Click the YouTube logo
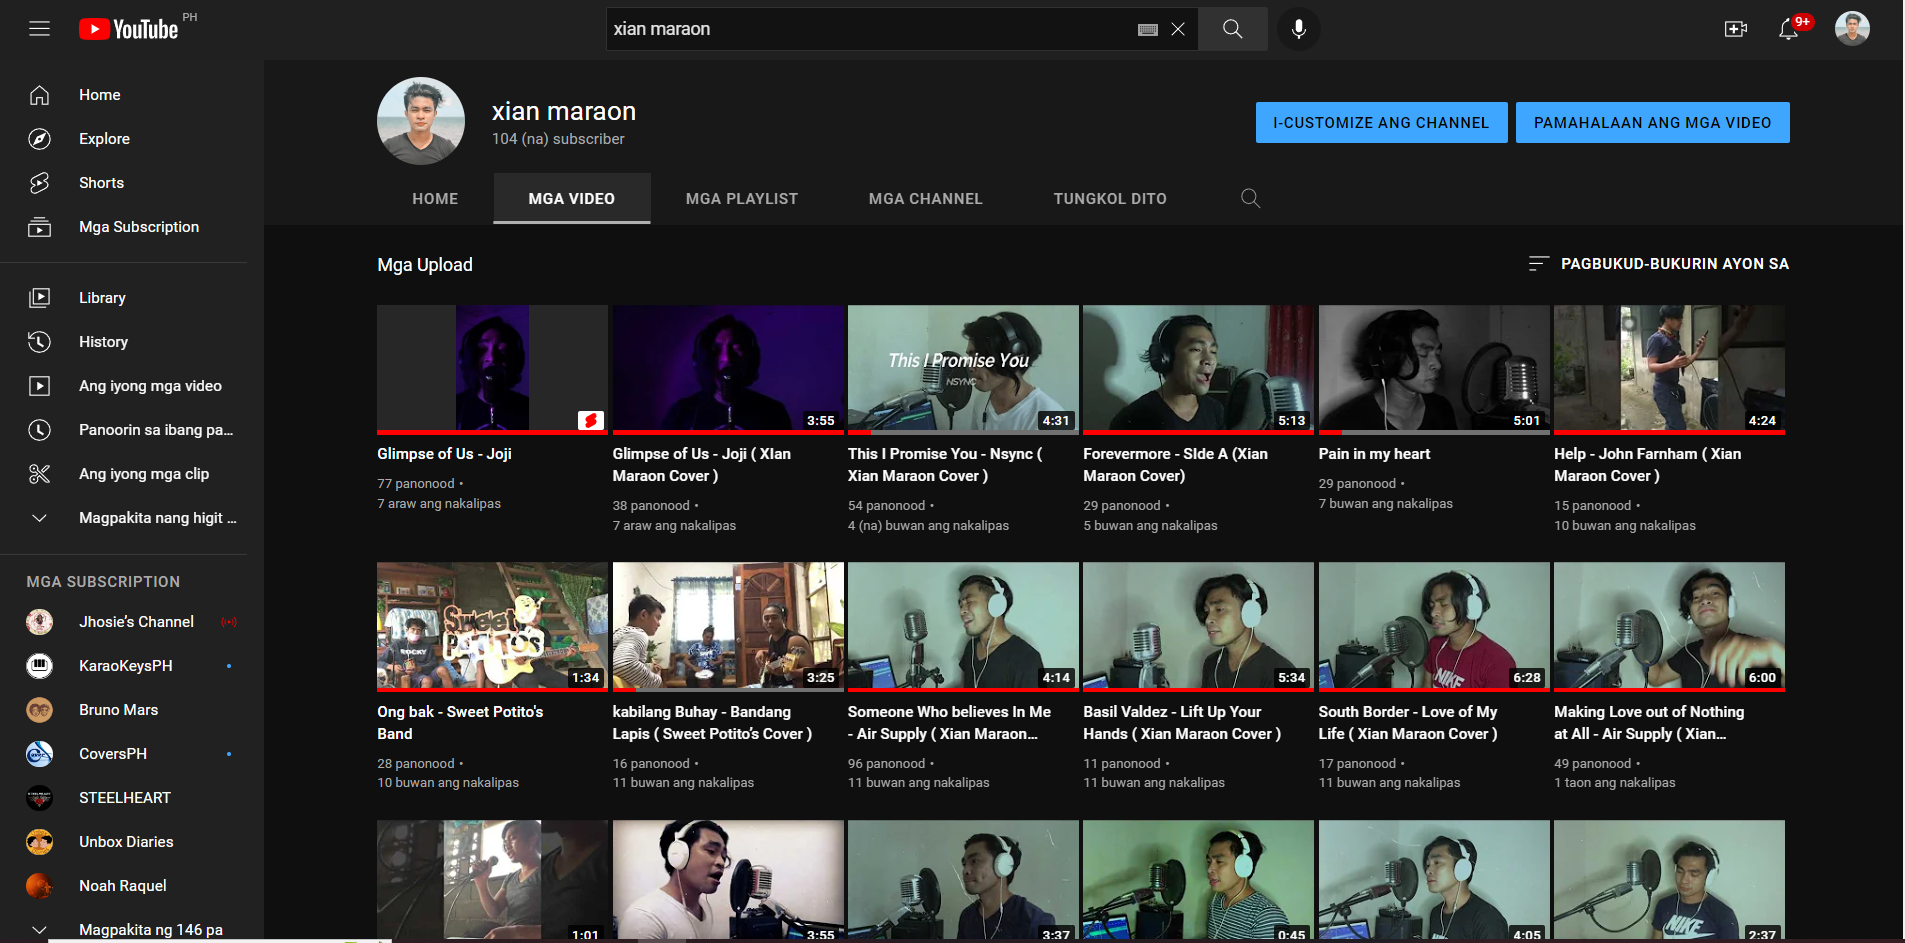The image size is (1905, 943). pyautogui.click(x=129, y=29)
